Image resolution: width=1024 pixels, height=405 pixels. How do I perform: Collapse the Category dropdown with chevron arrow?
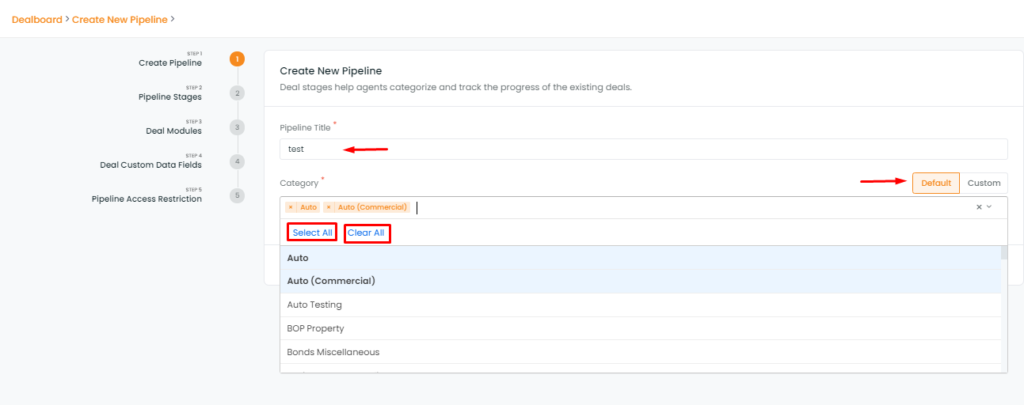(990, 207)
